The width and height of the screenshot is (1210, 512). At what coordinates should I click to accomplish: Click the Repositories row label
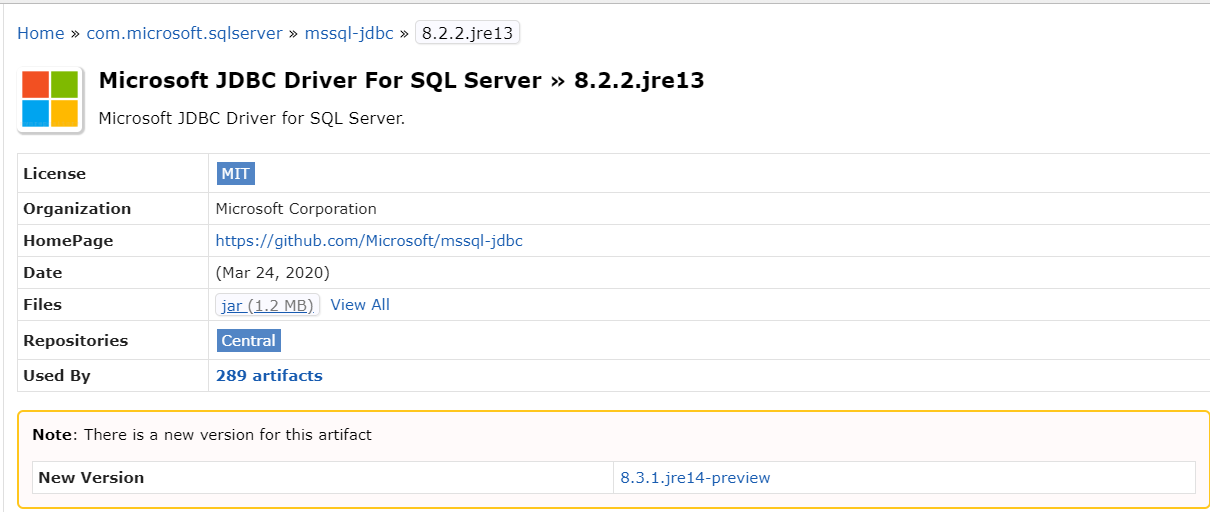tap(76, 341)
